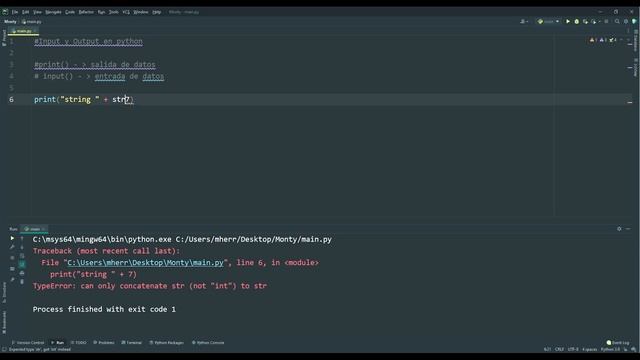Select the main tab in Run panel
Image resolution: width=640 pixels, height=360 pixels.
click(34, 229)
